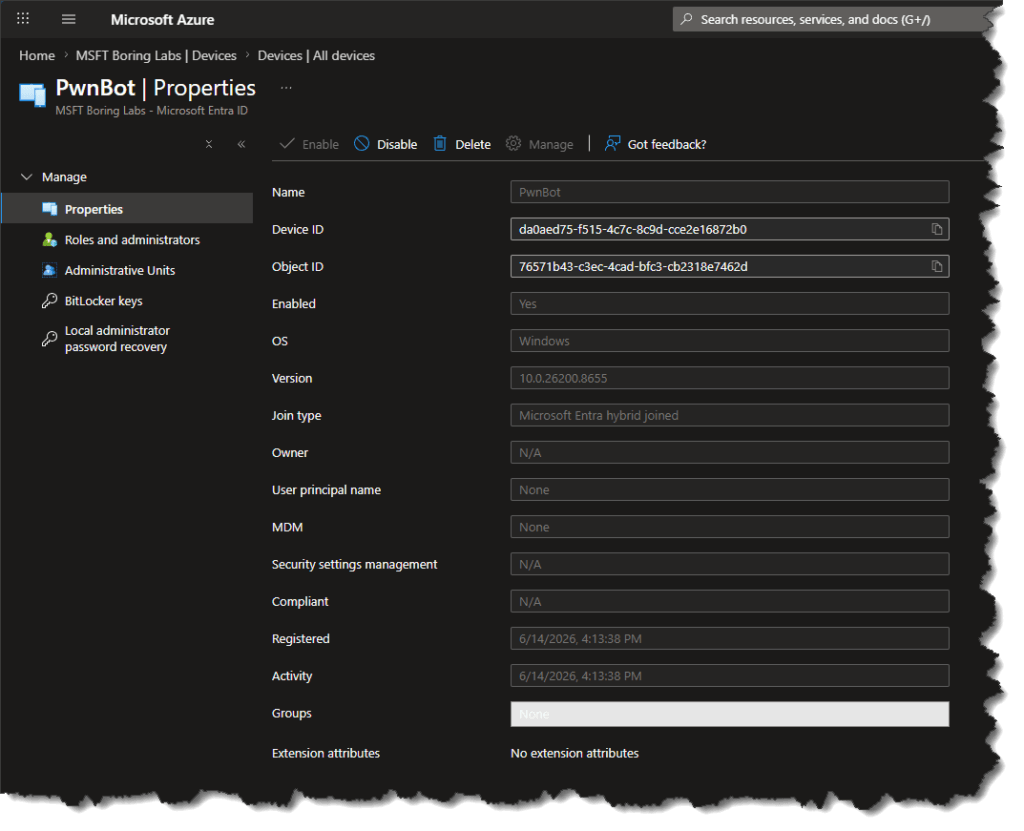Viewport: 1024px width, 831px height.
Task: Click the Join type field
Action: coord(729,416)
